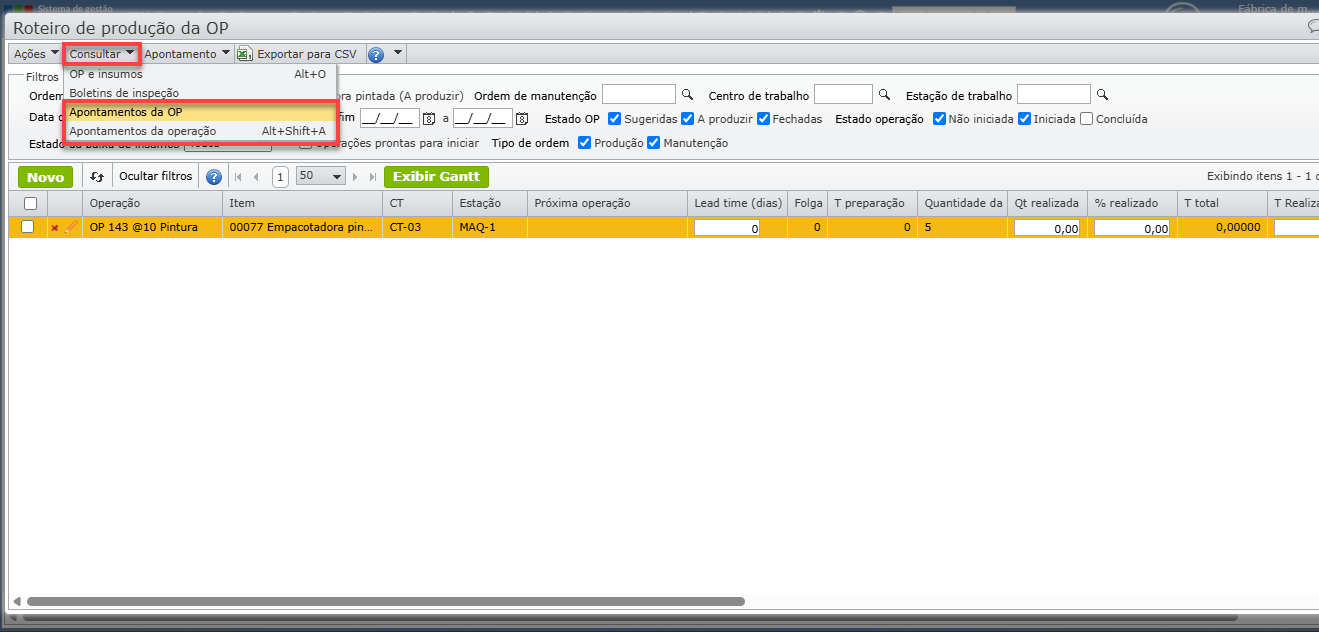Search Centro de trabalho with magnifier icon

(883, 95)
